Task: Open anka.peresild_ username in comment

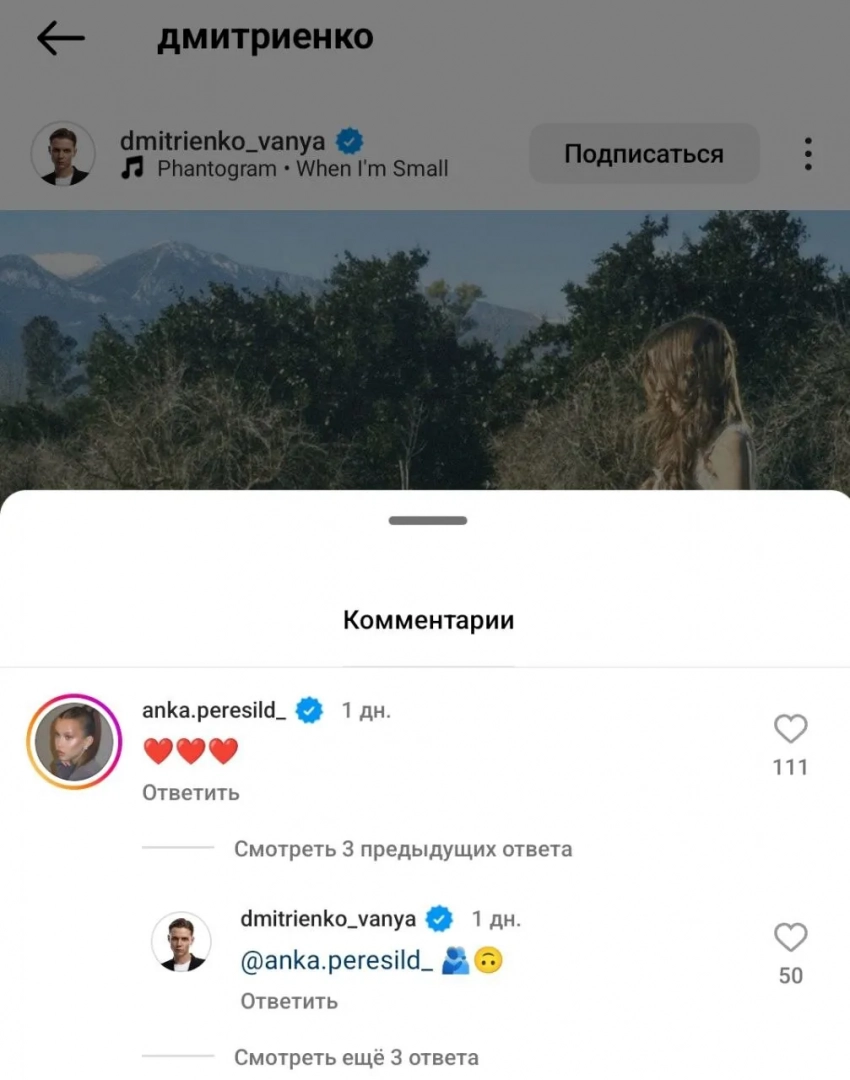Action: point(214,710)
